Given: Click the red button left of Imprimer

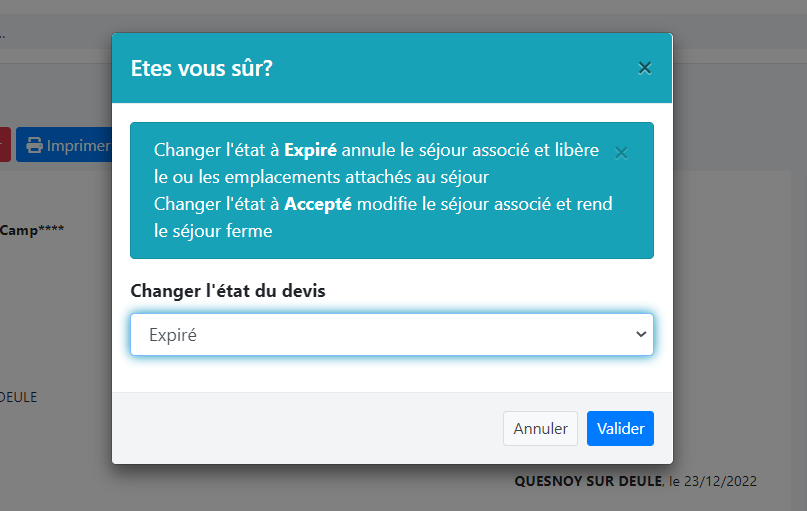Looking at the screenshot, I should tap(4, 145).
